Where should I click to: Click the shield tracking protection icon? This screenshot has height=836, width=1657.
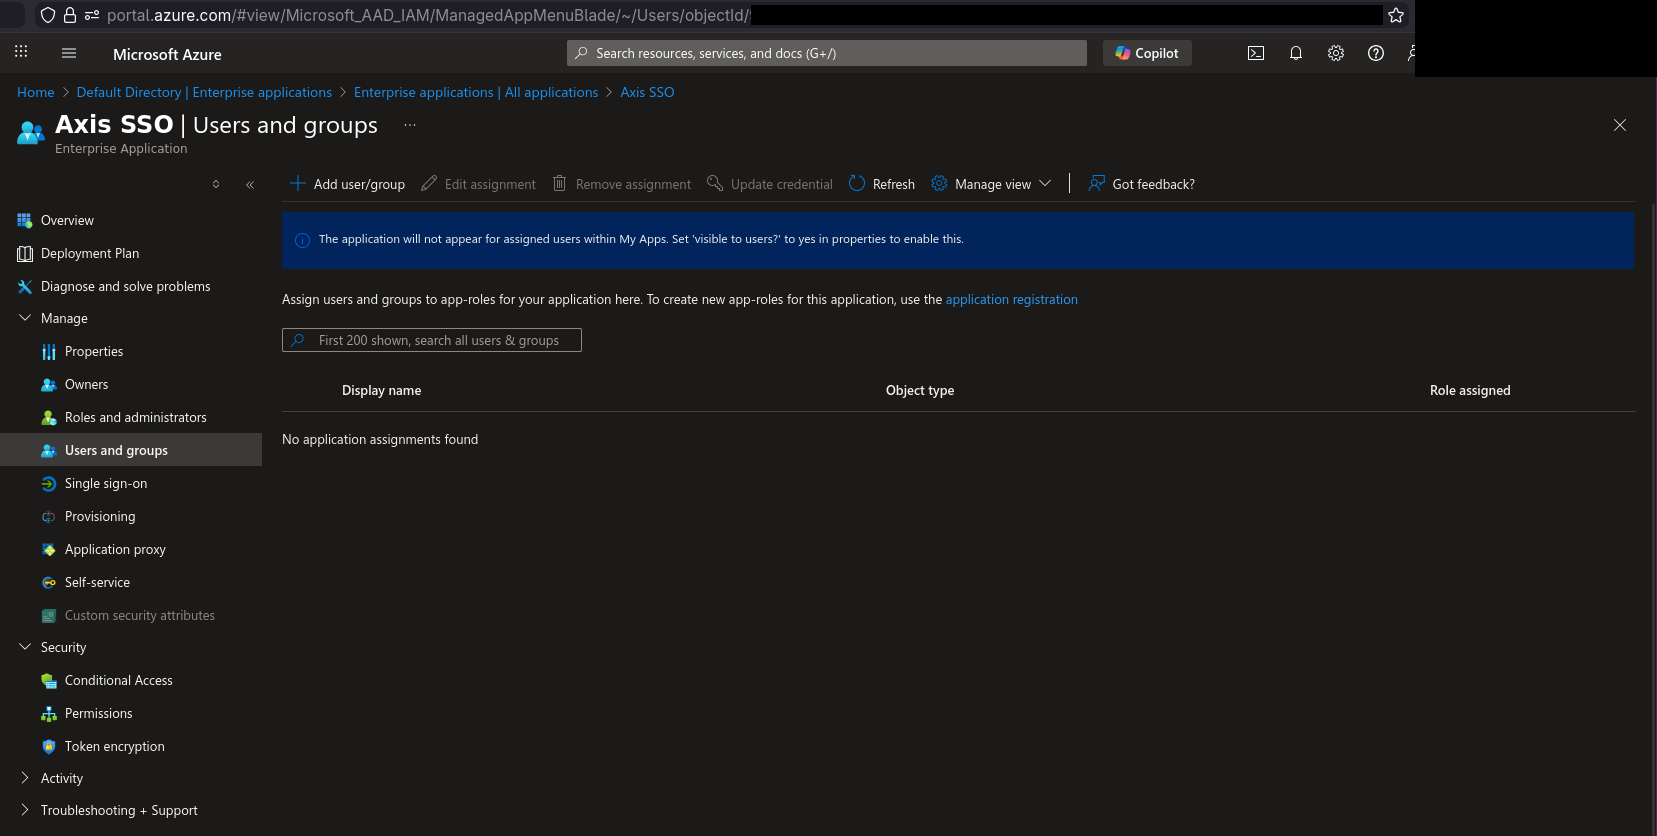click(x=48, y=15)
